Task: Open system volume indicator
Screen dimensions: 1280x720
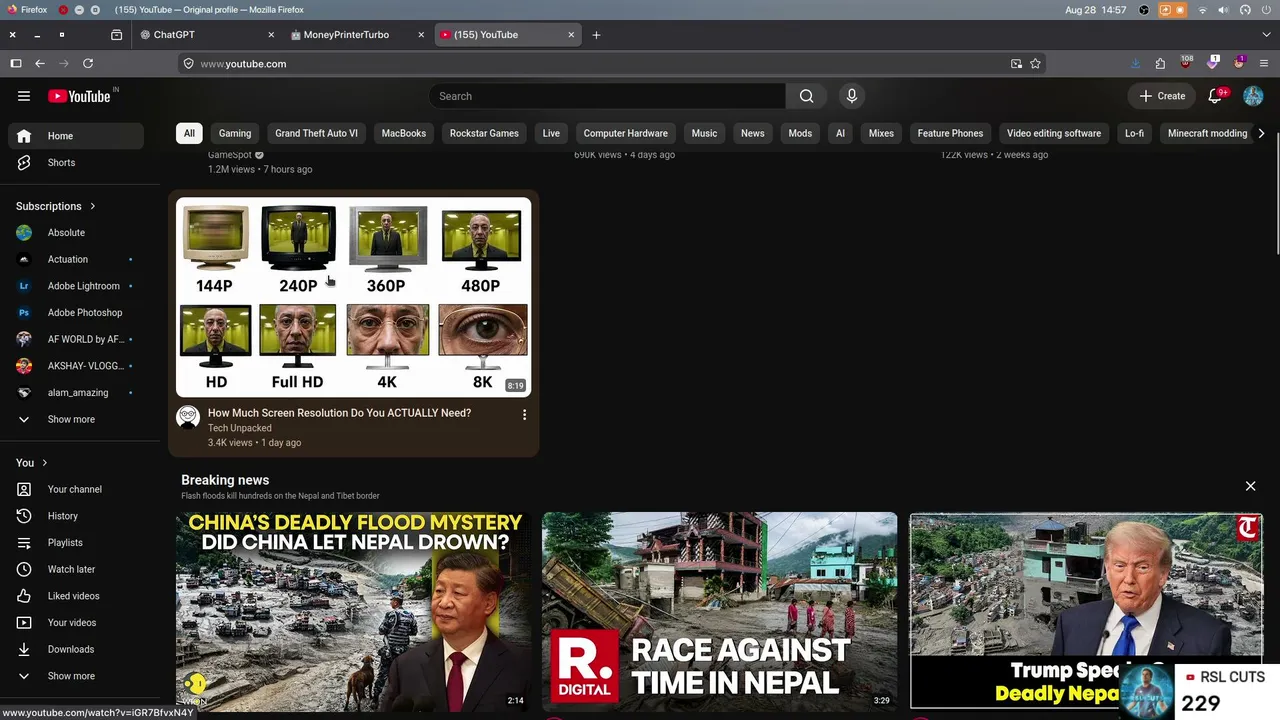Action: click(1223, 10)
